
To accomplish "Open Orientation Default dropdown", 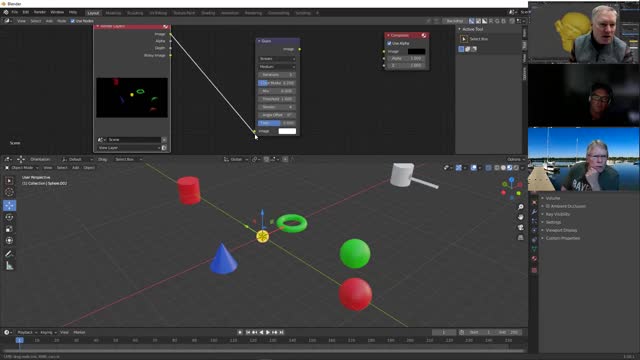I will (x=77, y=159).
